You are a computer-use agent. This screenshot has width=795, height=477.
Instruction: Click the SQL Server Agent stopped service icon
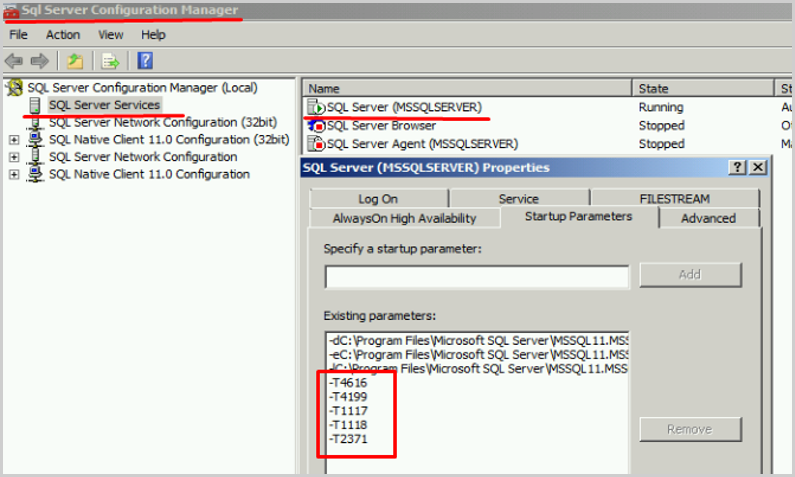click(316, 143)
